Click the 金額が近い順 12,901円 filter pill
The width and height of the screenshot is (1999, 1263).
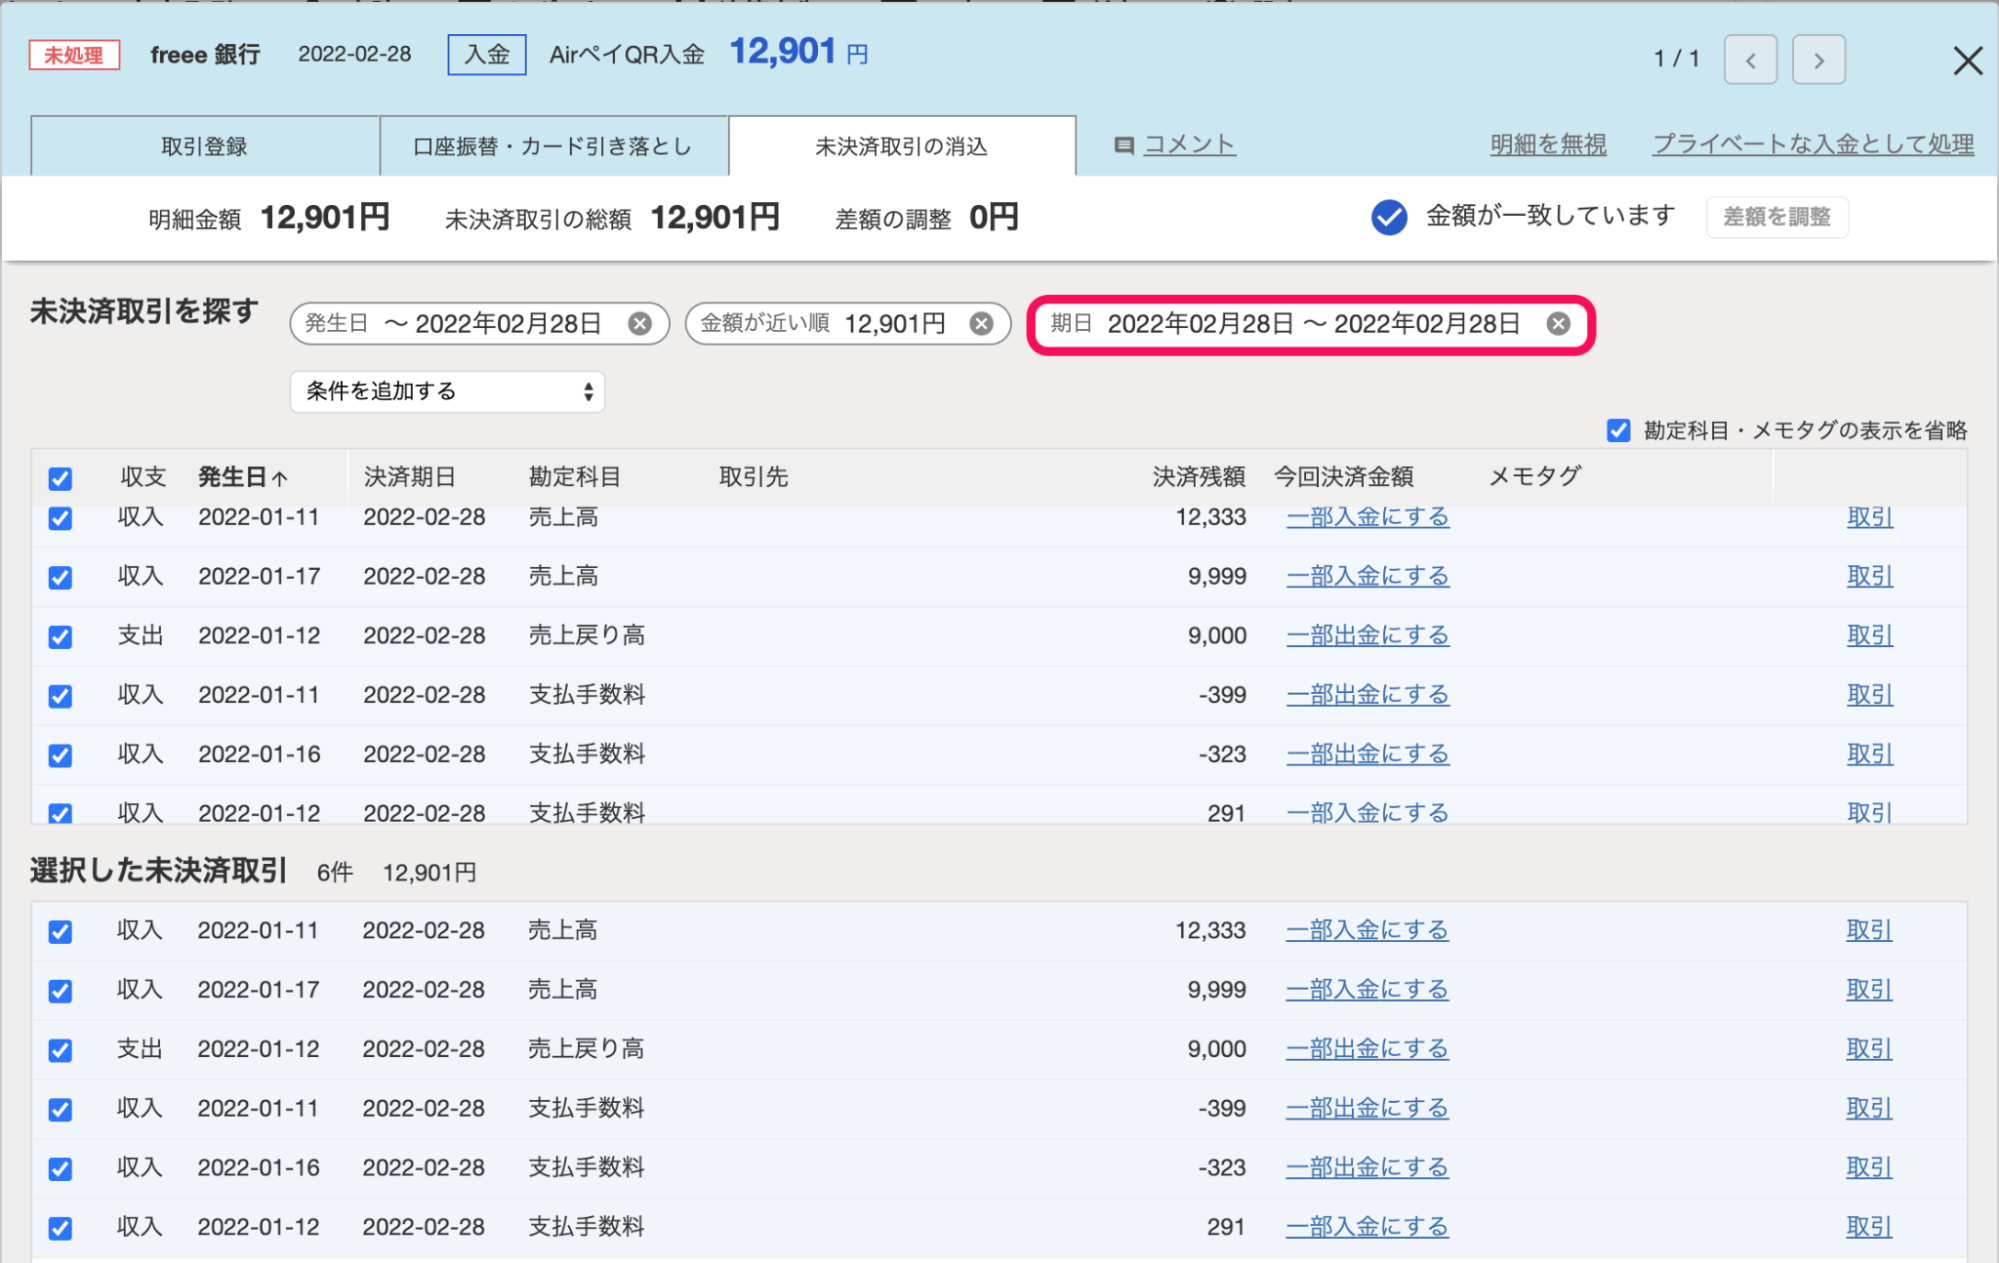coord(847,324)
